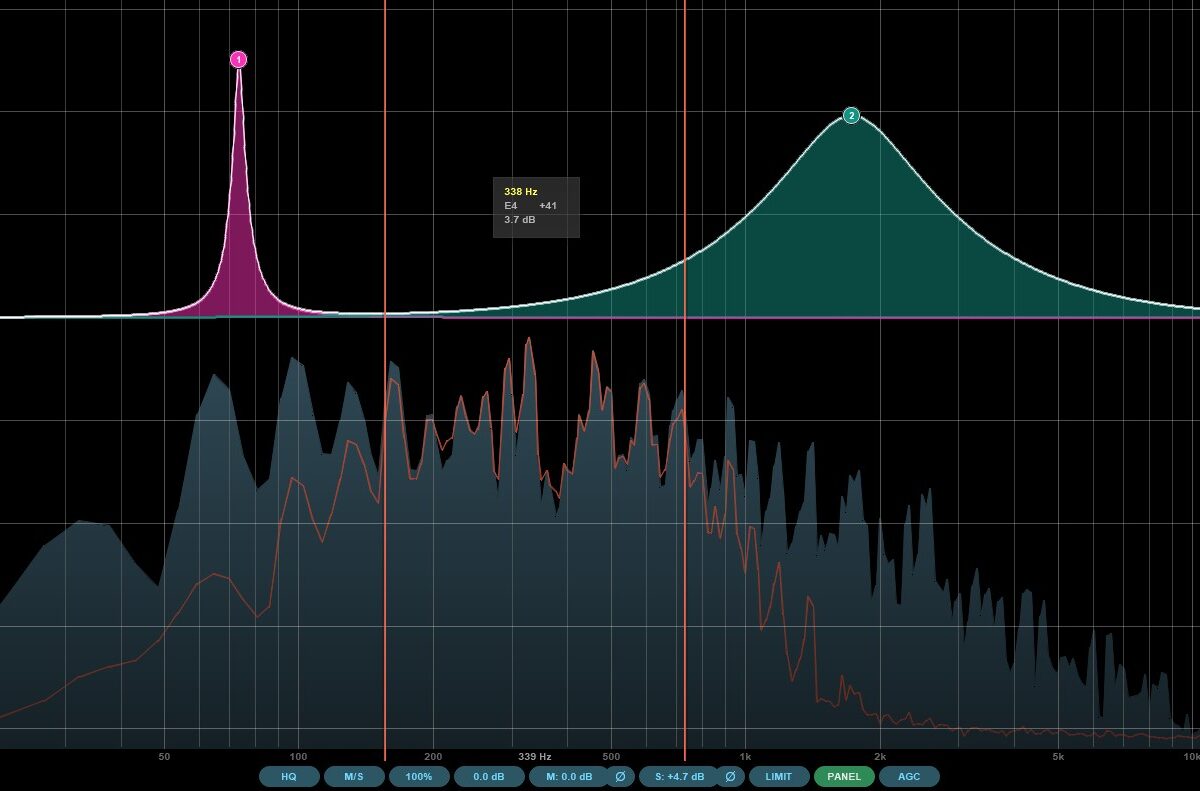Click the 1k mark on frequency axis
This screenshot has height=791, width=1200.
pyautogui.click(x=744, y=757)
